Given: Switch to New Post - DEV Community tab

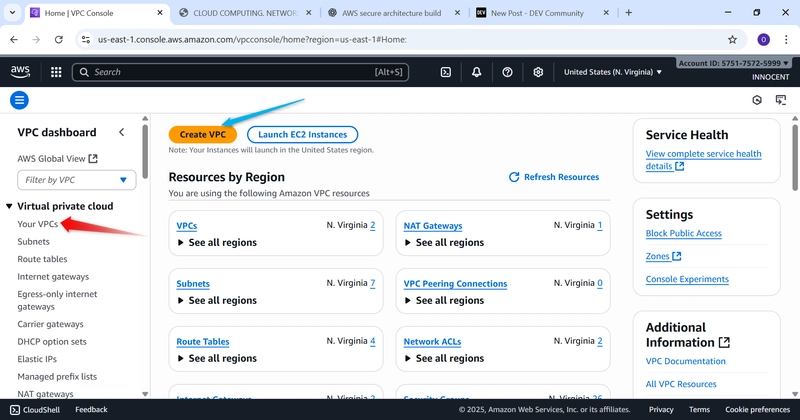Looking at the screenshot, I should (x=537, y=13).
